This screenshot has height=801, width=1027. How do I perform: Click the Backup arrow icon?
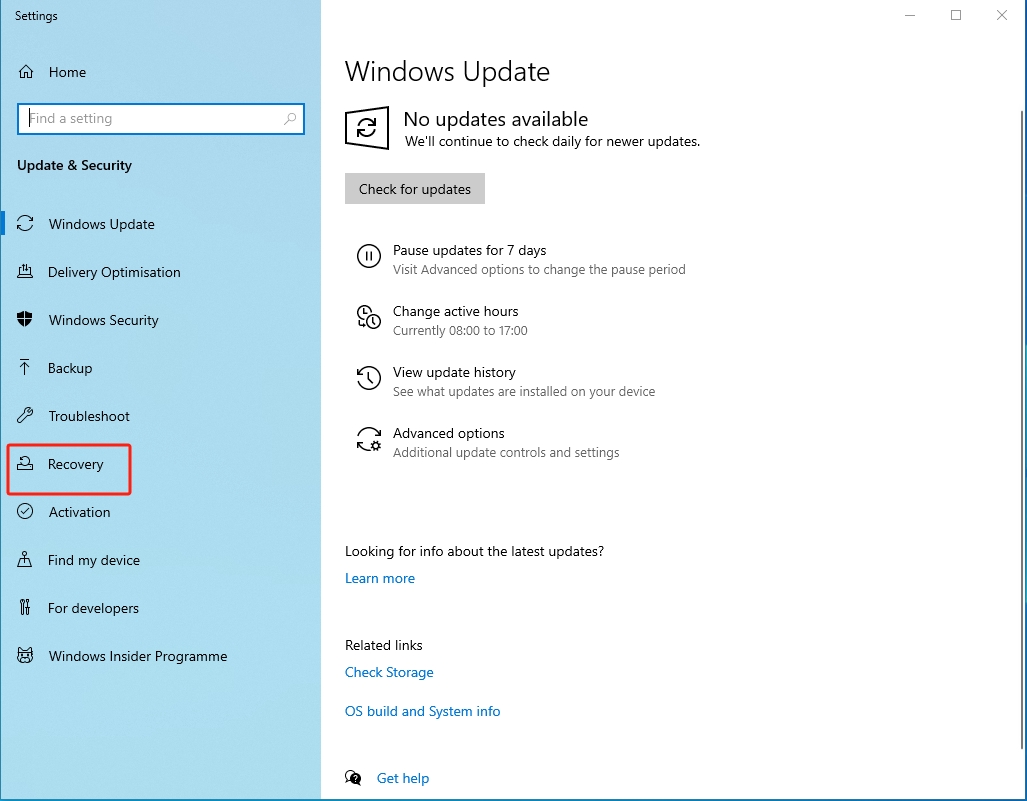click(25, 367)
